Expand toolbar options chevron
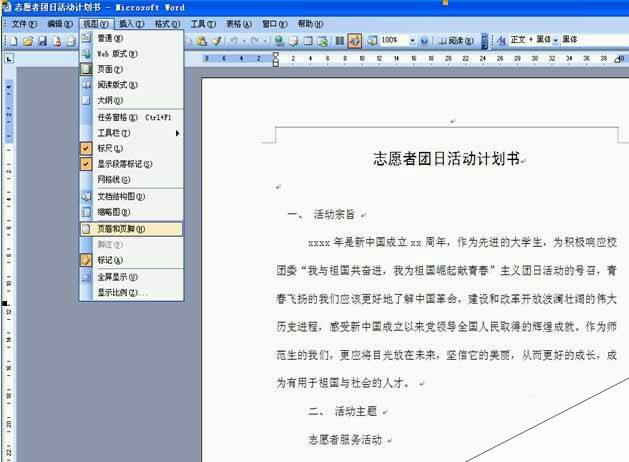 click(x=485, y=41)
